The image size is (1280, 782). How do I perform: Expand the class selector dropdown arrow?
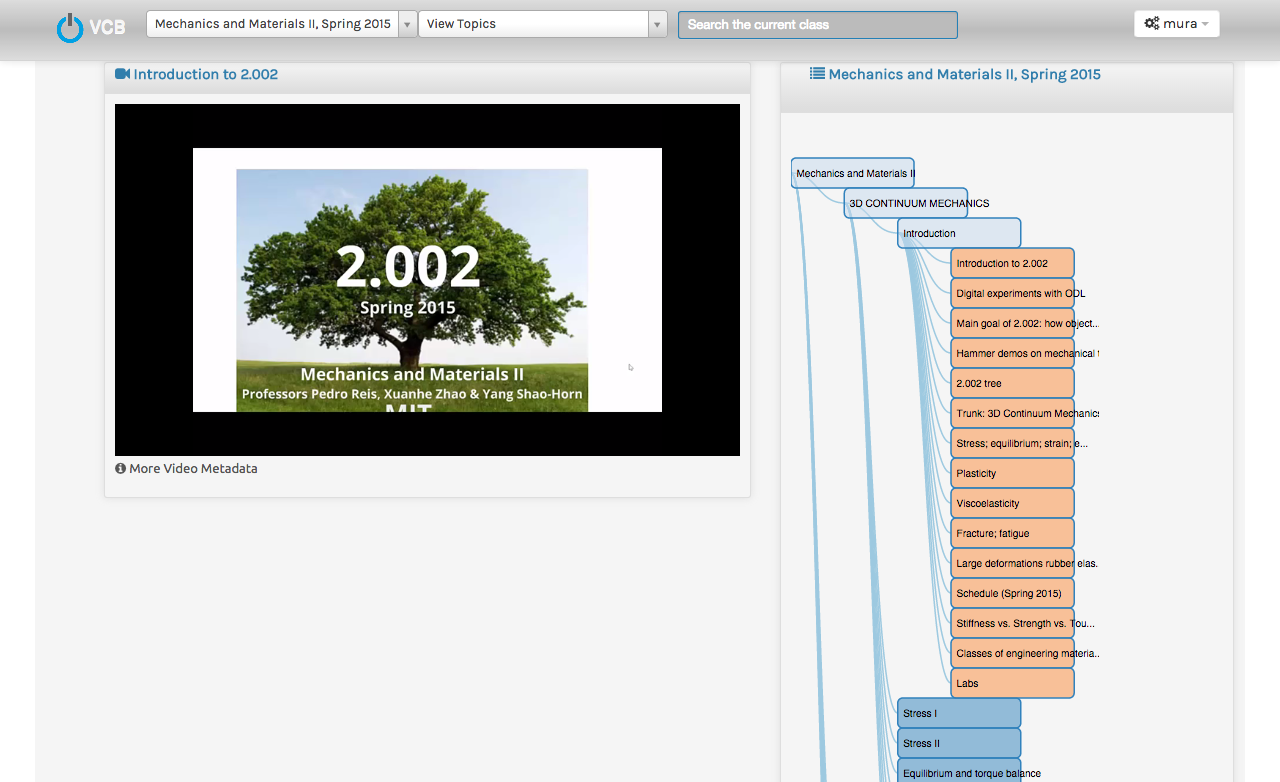[x=407, y=24]
